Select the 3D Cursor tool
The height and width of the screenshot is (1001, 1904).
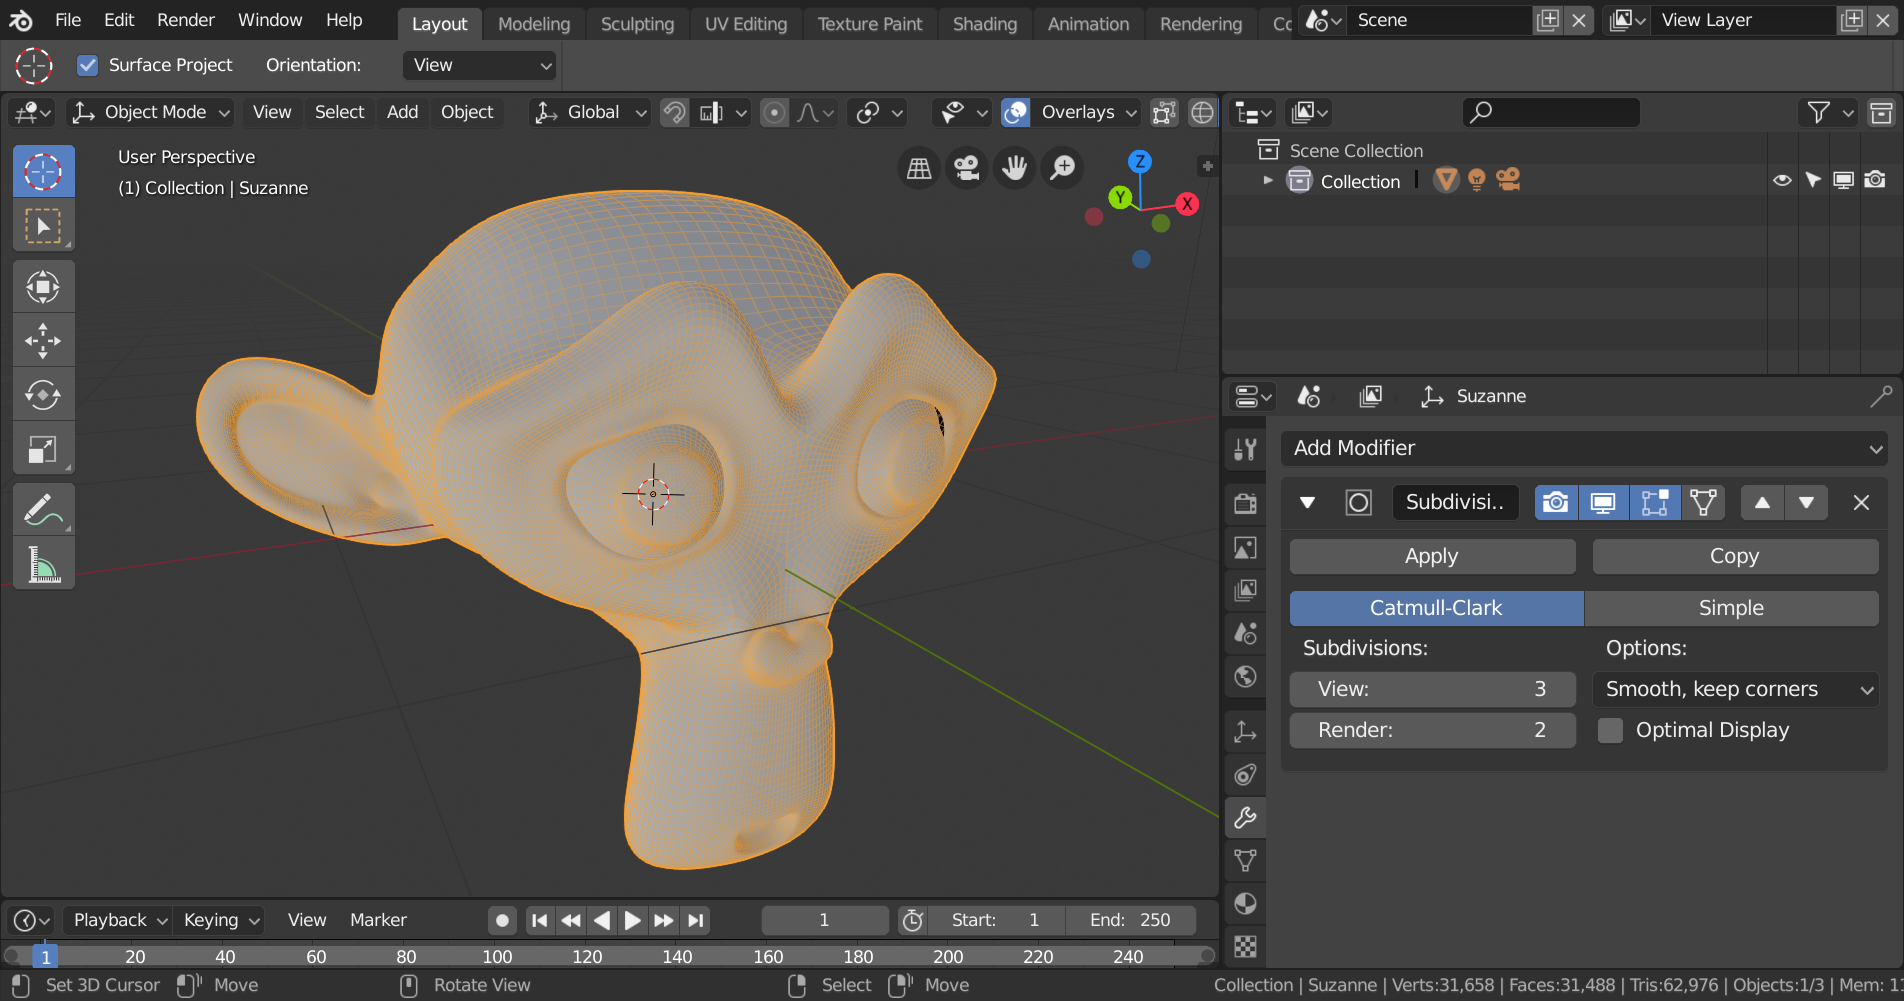[x=43, y=172]
